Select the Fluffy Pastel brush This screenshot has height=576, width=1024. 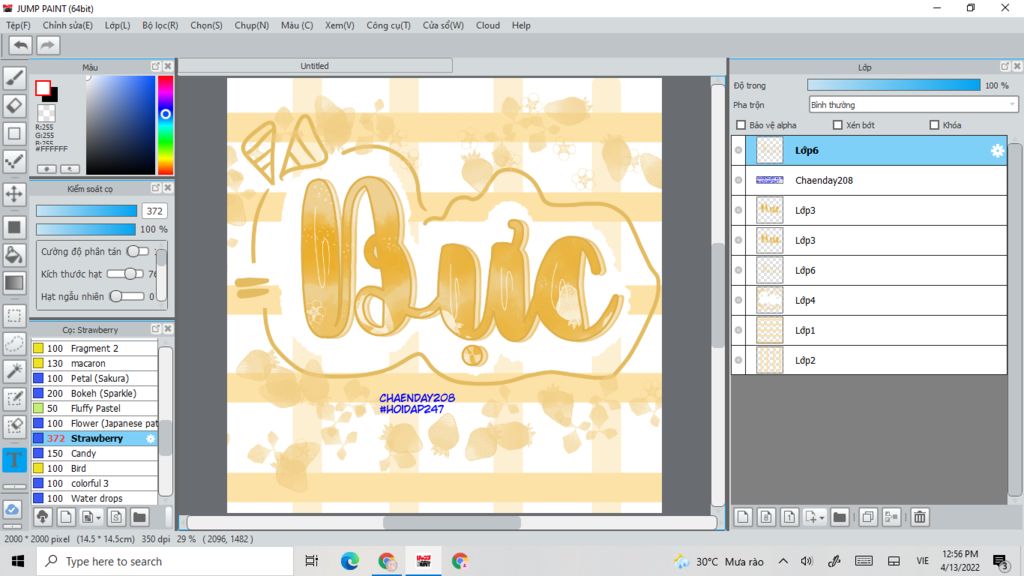coord(95,408)
